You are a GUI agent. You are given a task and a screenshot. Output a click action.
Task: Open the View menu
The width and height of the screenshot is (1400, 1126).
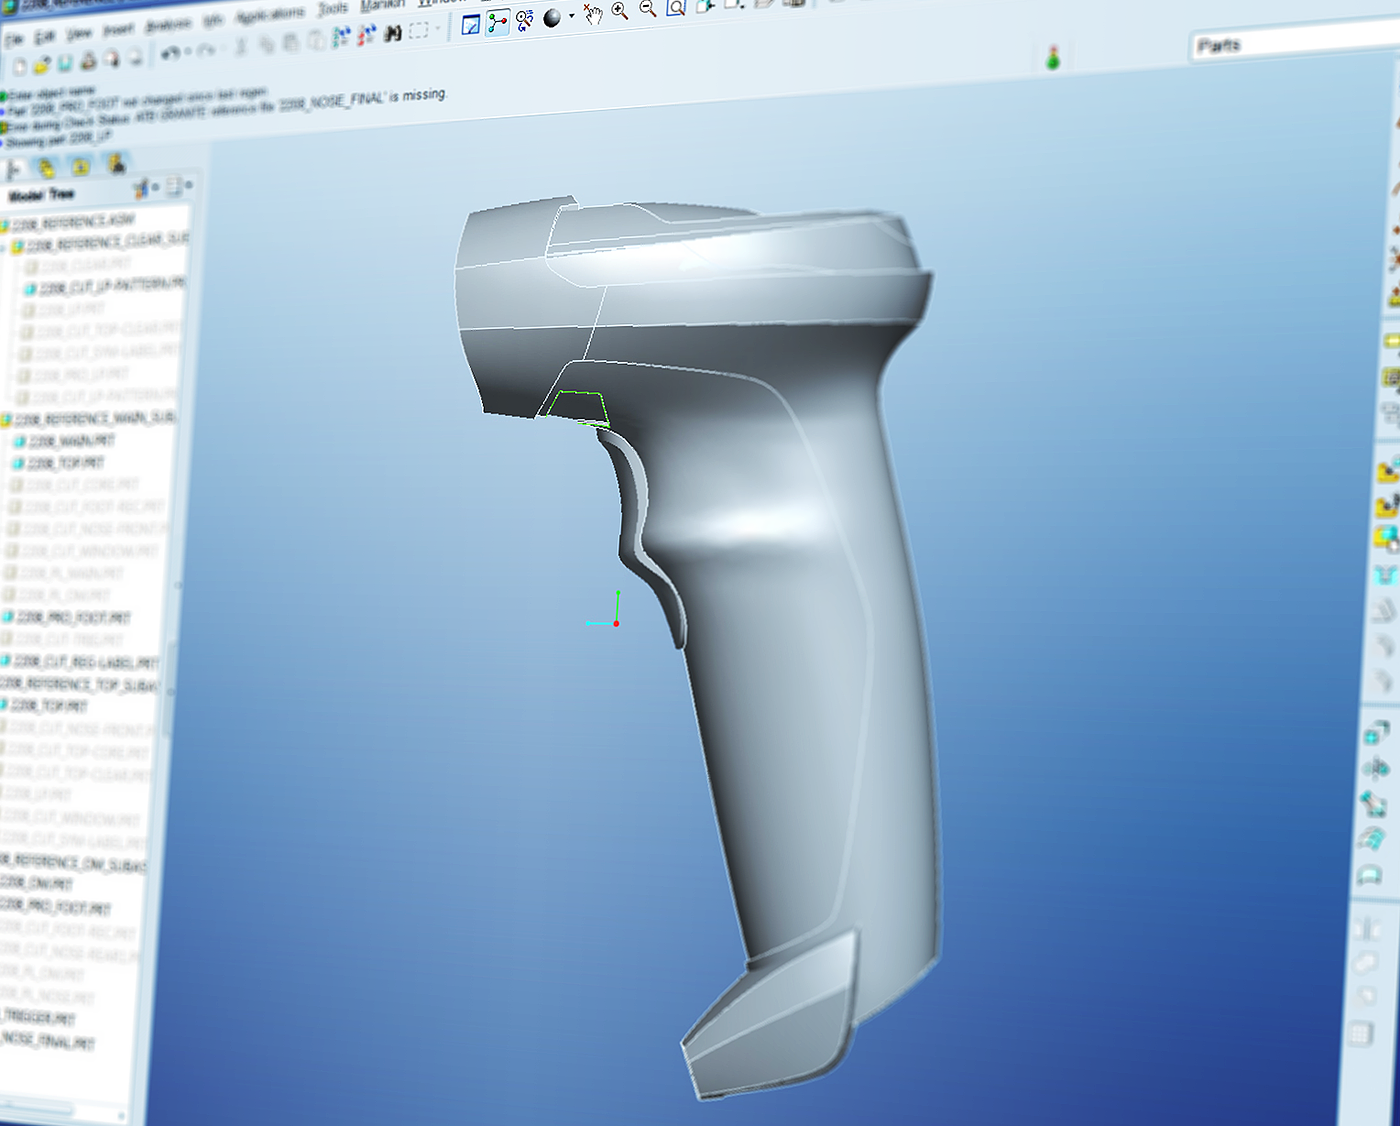pyautogui.click(x=79, y=34)
